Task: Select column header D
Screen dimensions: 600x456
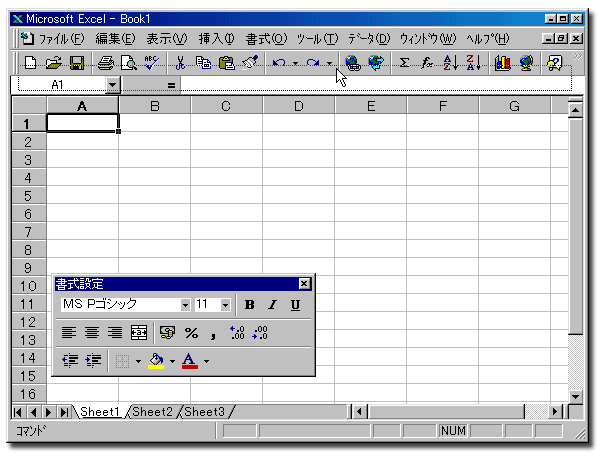Action: coord(298,106)
